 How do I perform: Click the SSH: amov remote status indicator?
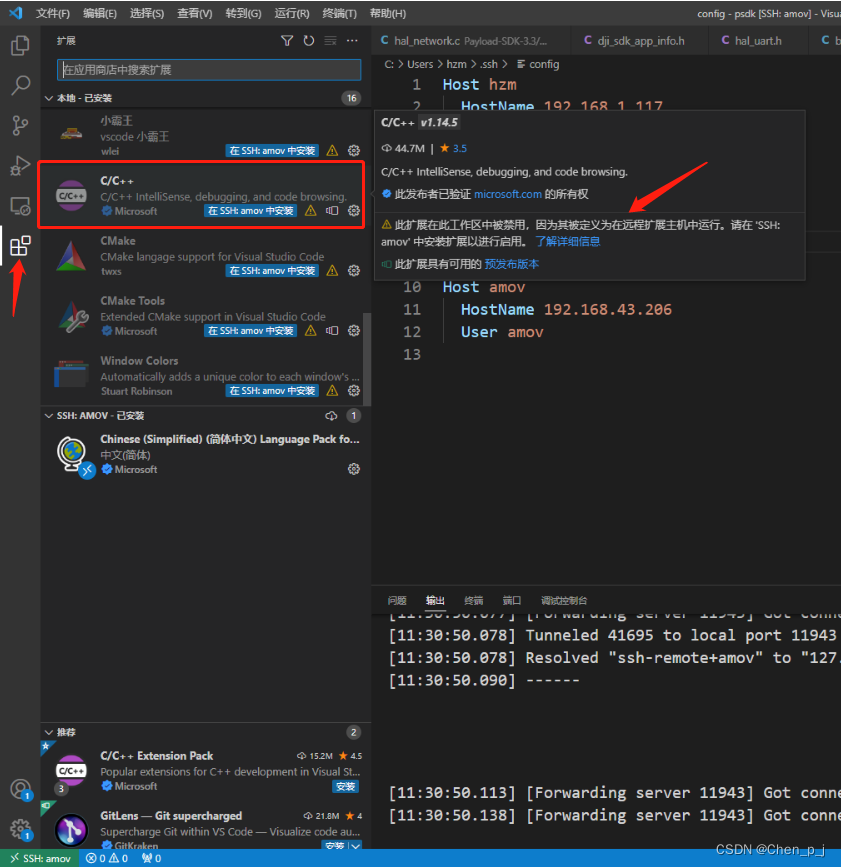point(41,858)
